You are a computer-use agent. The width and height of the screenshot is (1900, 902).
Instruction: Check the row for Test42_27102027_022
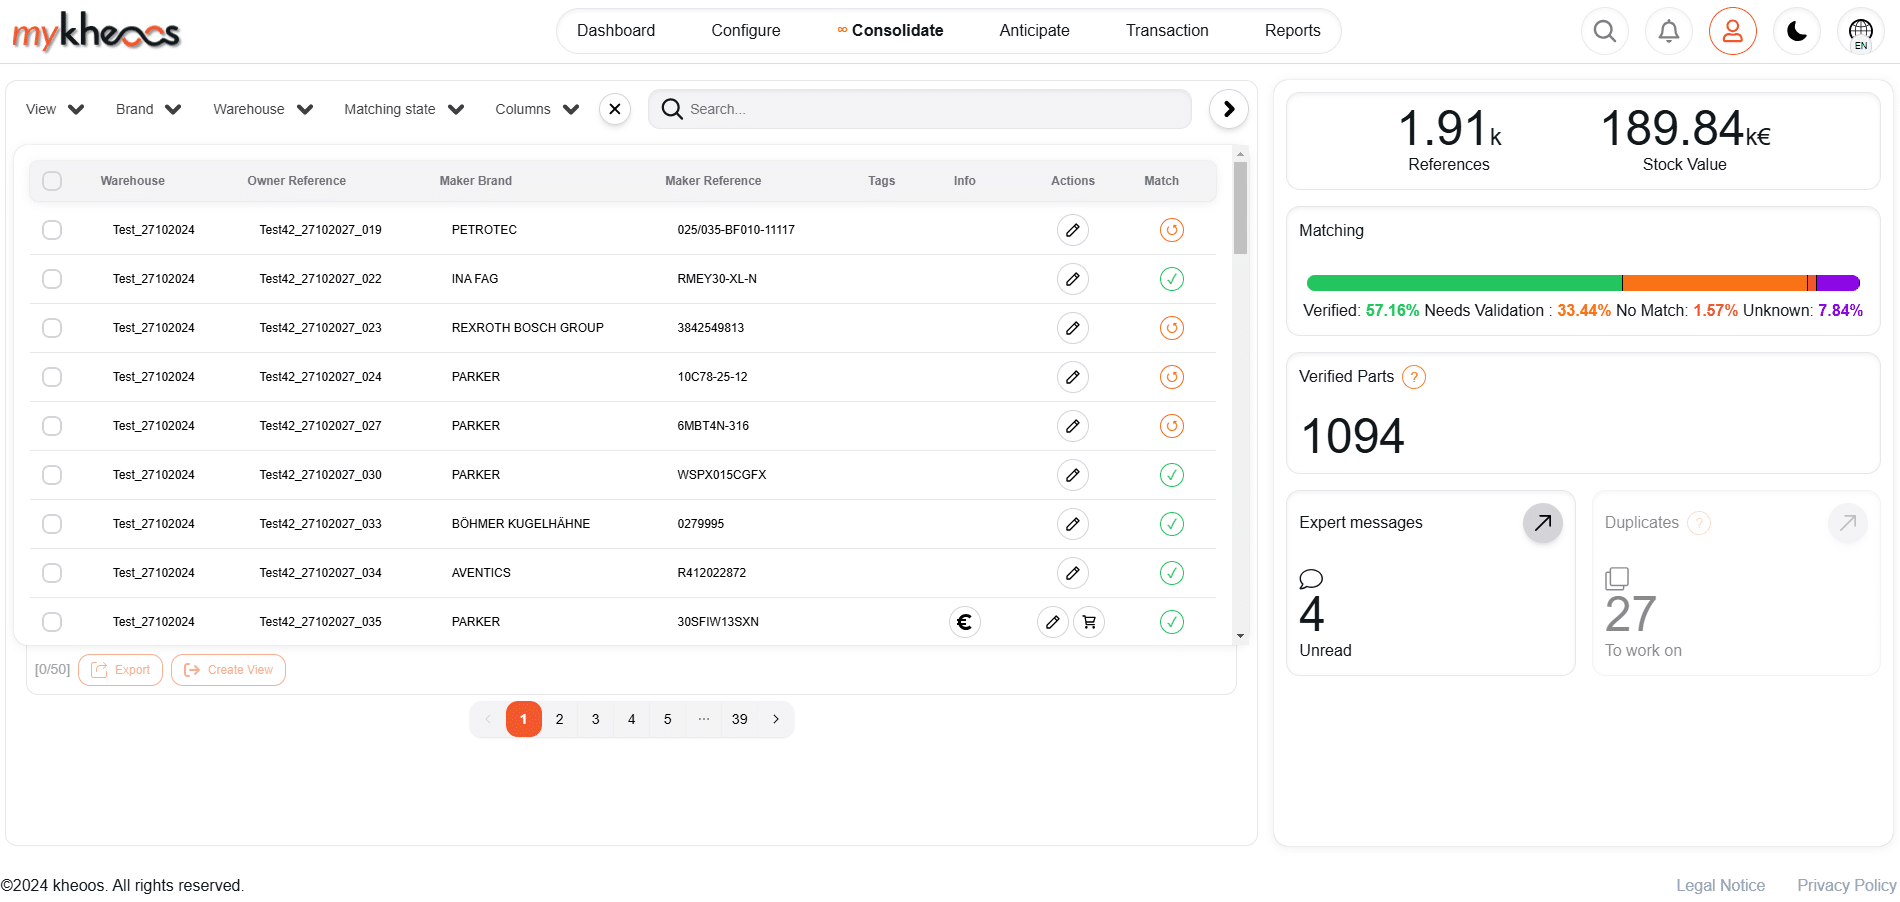click(52, 279)
